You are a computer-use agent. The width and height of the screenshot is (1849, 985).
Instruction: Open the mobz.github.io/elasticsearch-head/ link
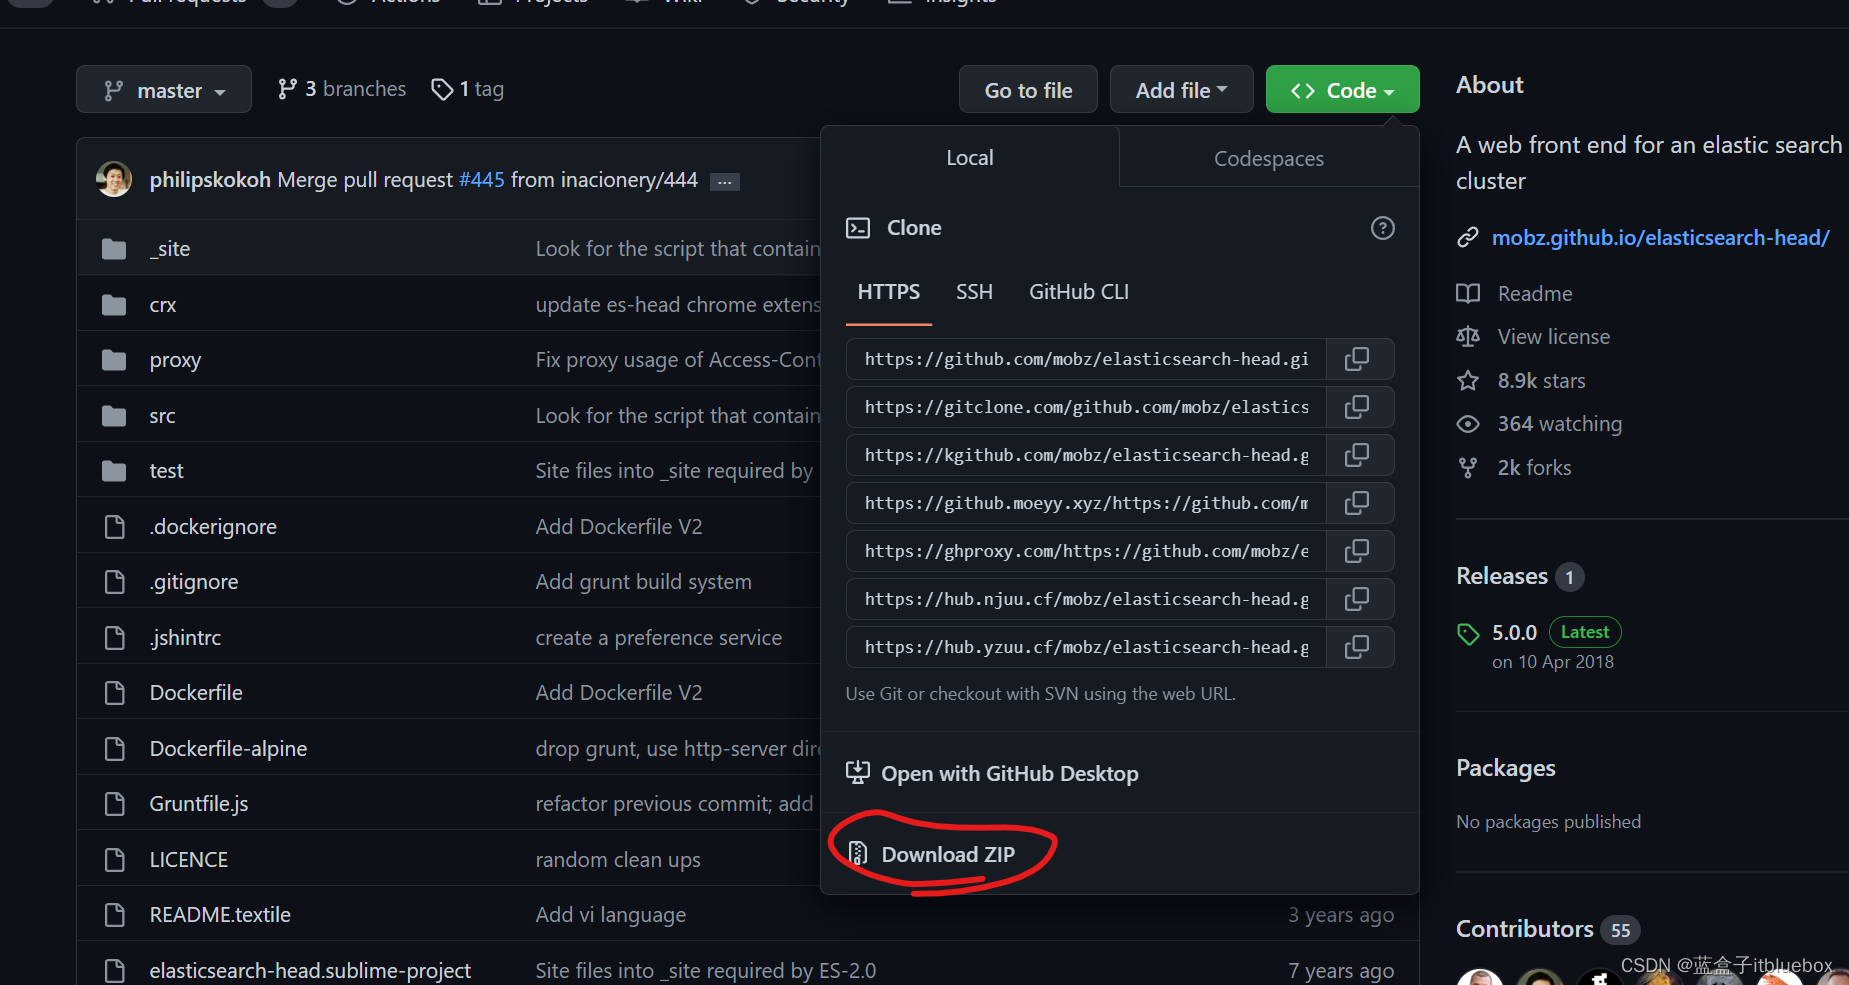[x=1660, y=238]
